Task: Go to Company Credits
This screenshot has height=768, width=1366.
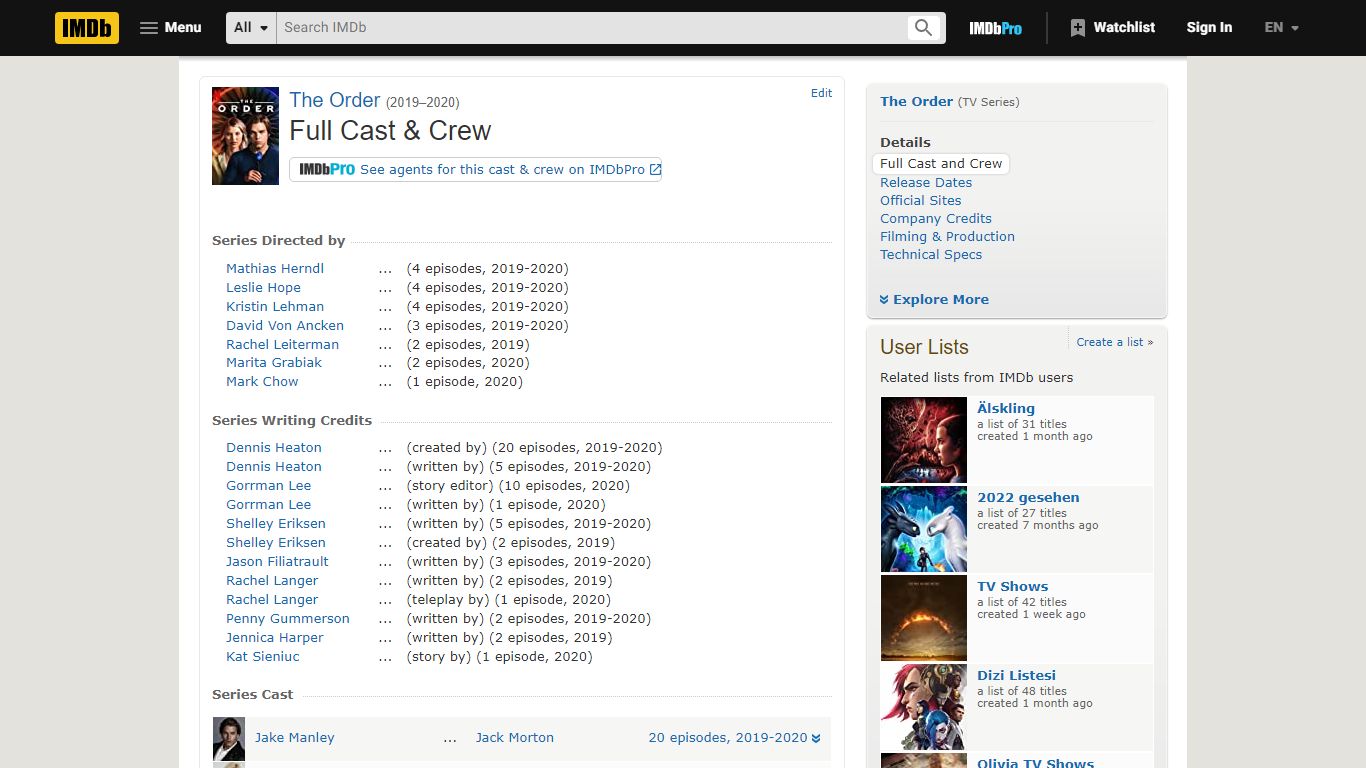Action: [936, 219]
